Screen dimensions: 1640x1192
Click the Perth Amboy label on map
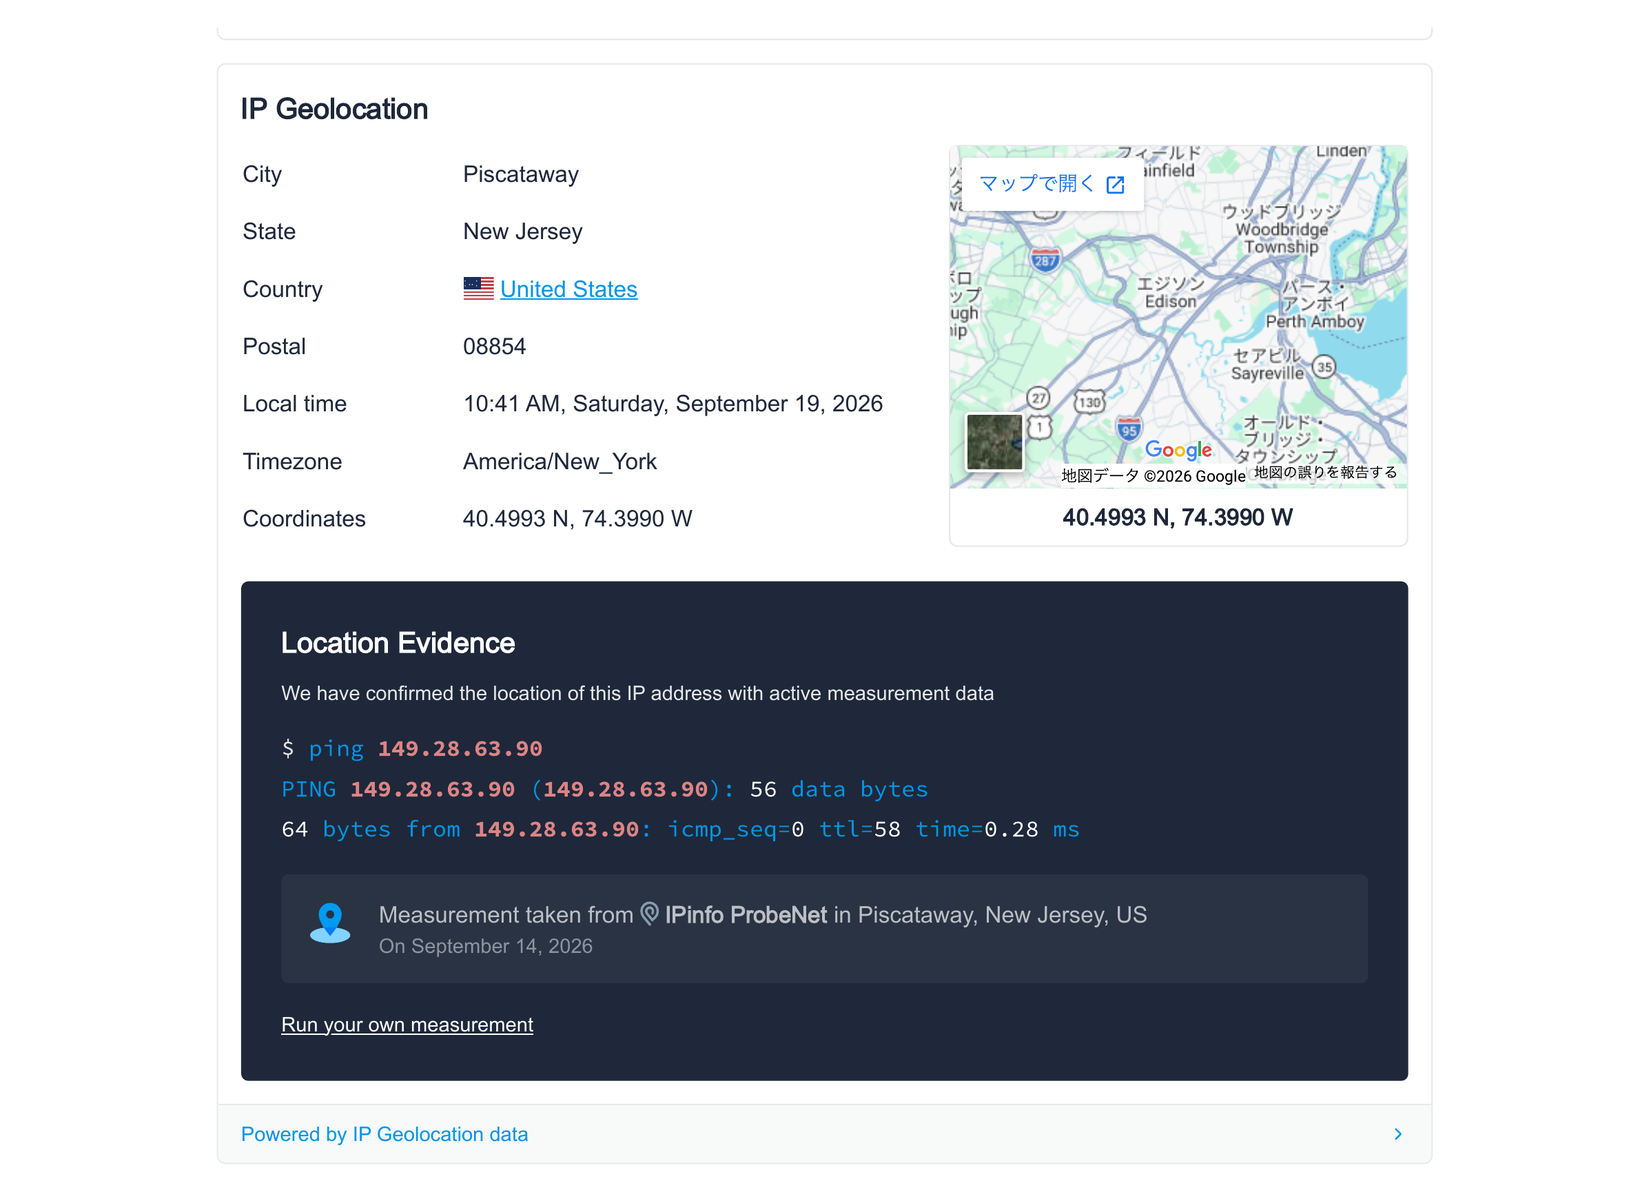pyautogui.click(x=1315, y=322)
